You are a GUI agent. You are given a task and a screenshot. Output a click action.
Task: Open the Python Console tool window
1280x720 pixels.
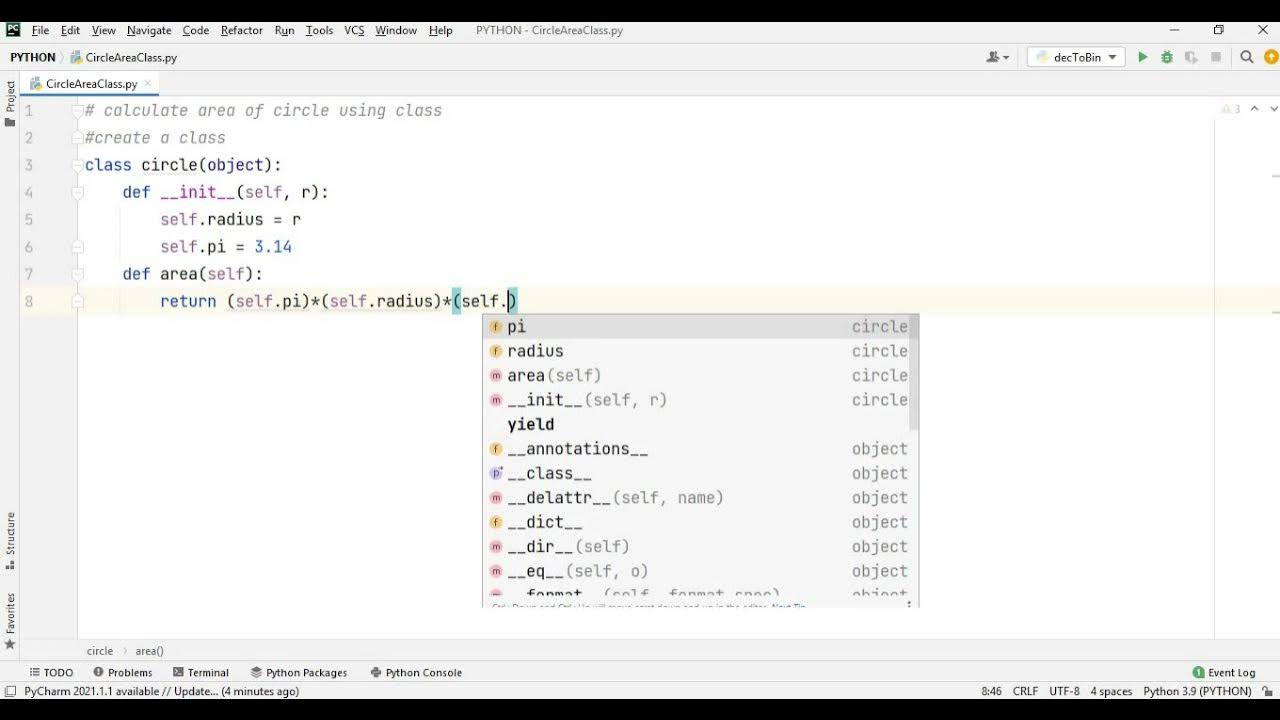[x=416, y=673]
